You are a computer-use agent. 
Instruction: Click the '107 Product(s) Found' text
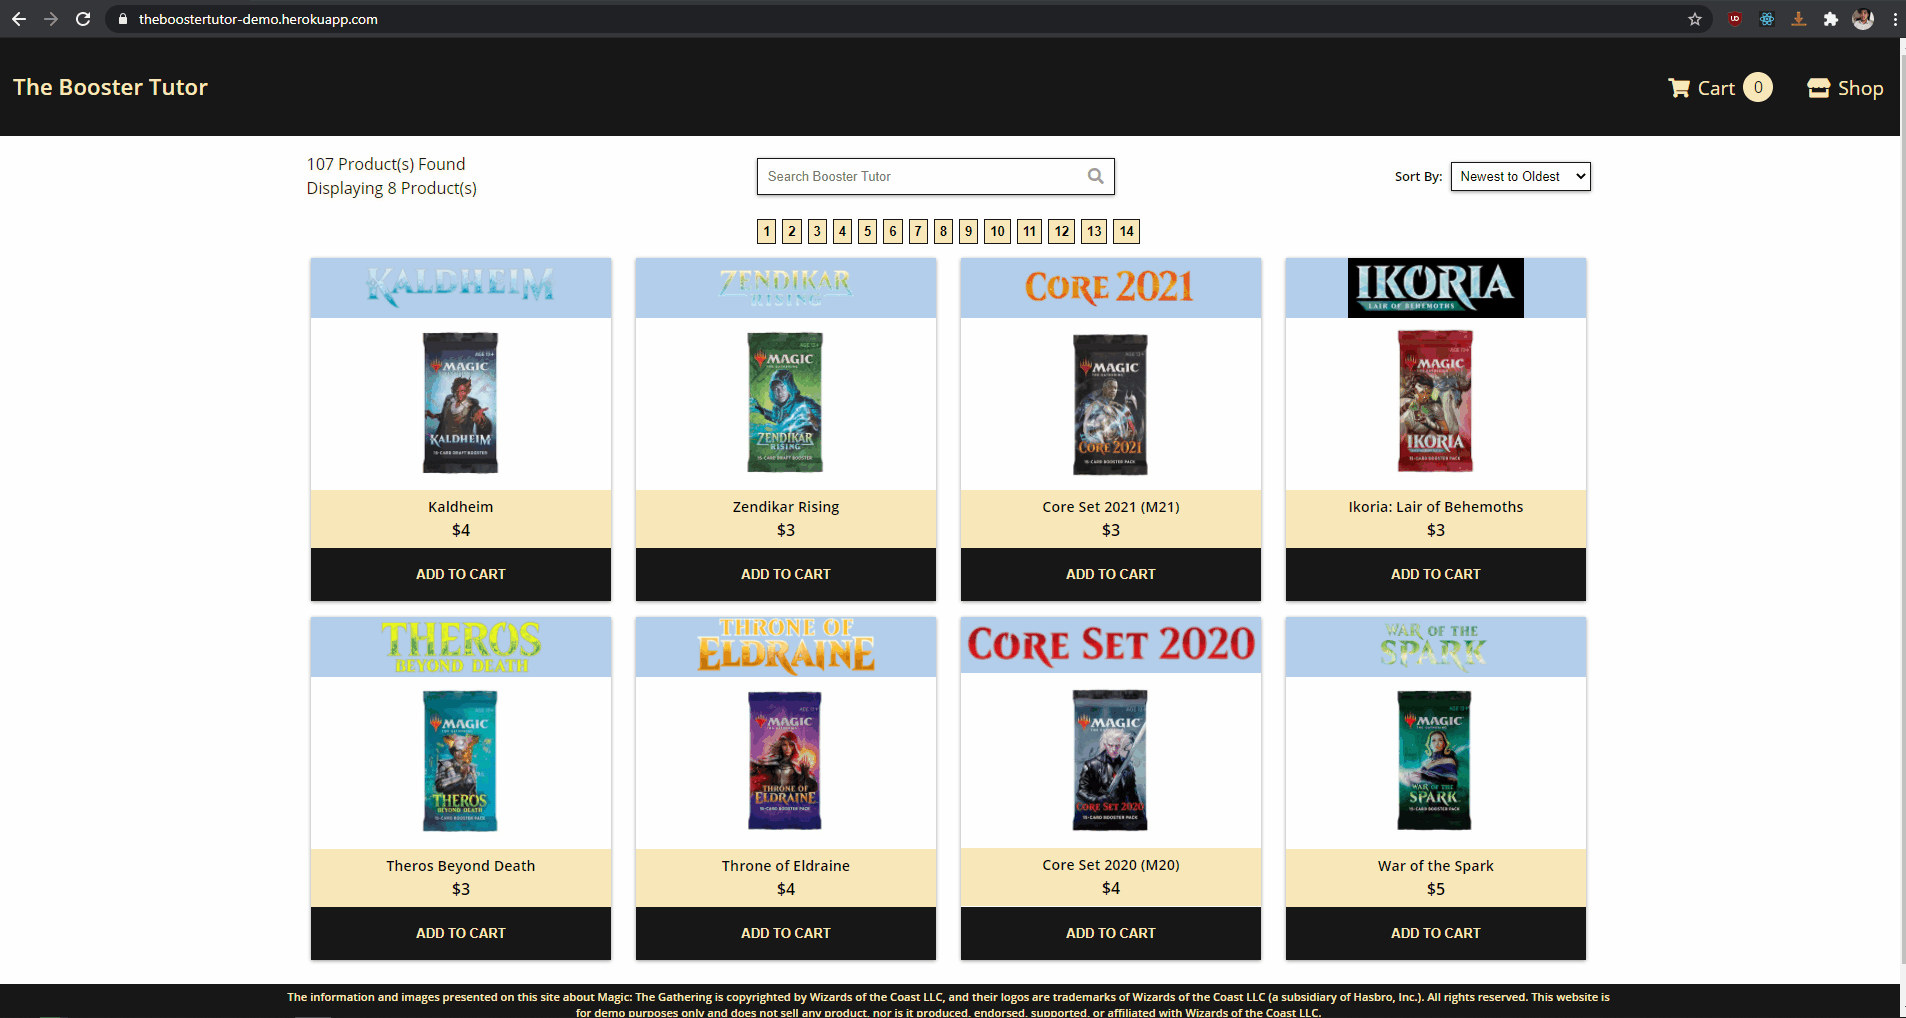[x=386, y=164]
